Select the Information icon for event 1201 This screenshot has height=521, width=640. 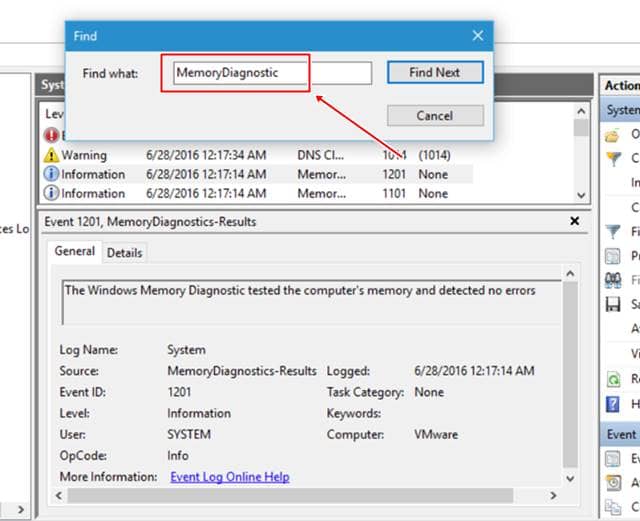tap(52, 174)
